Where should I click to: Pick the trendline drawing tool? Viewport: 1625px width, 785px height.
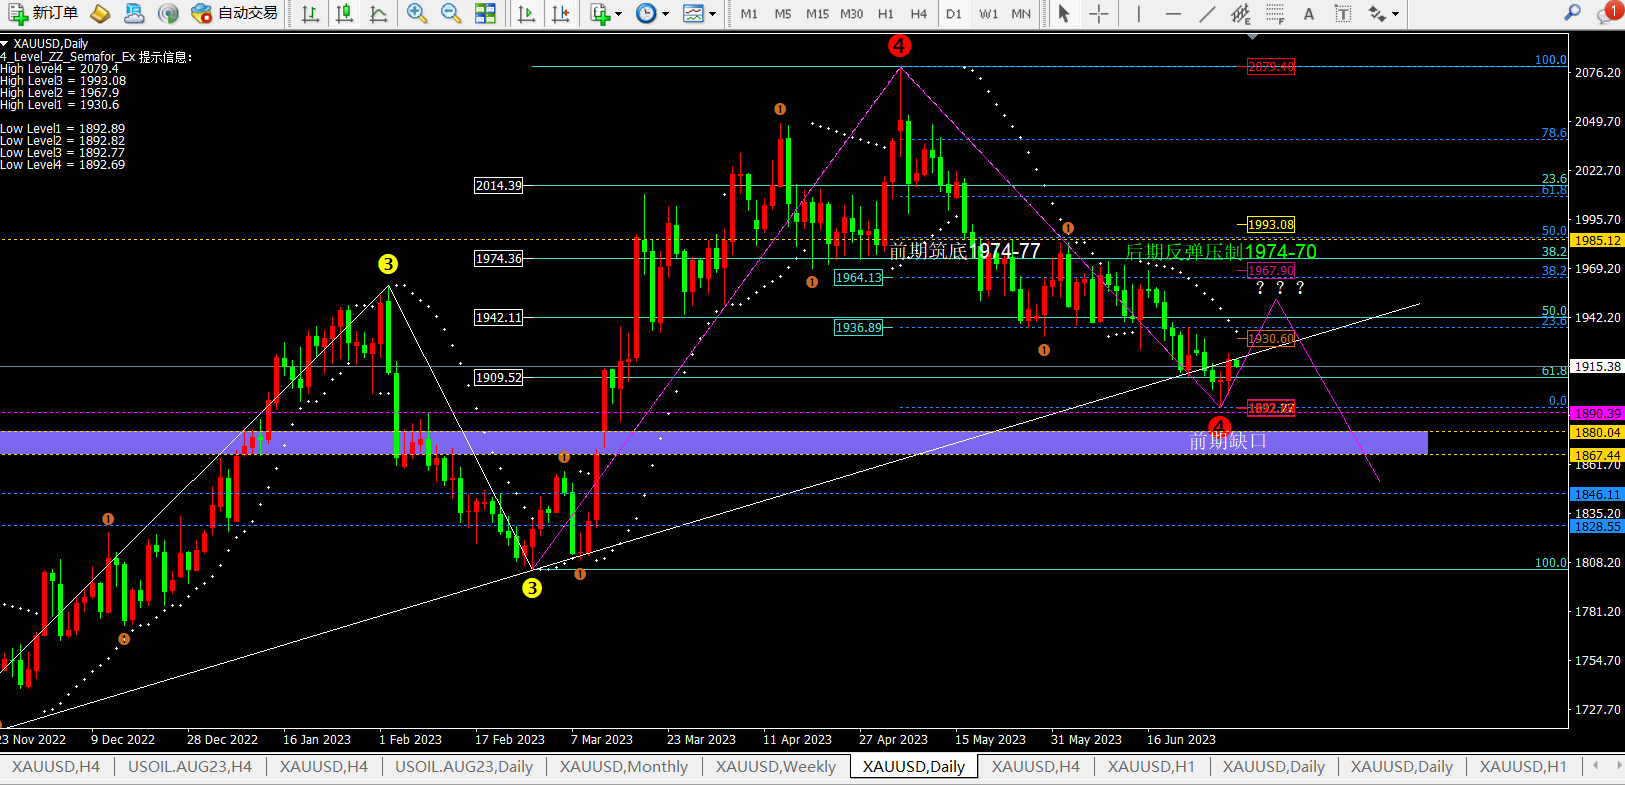(1207, 13)
